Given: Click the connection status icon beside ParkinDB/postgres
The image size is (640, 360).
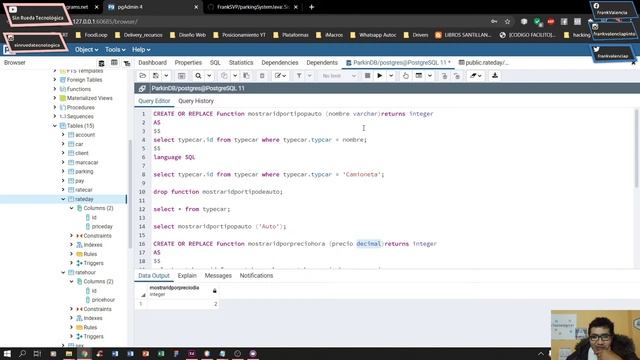Looking at the screenshot, I should point(142,88).
